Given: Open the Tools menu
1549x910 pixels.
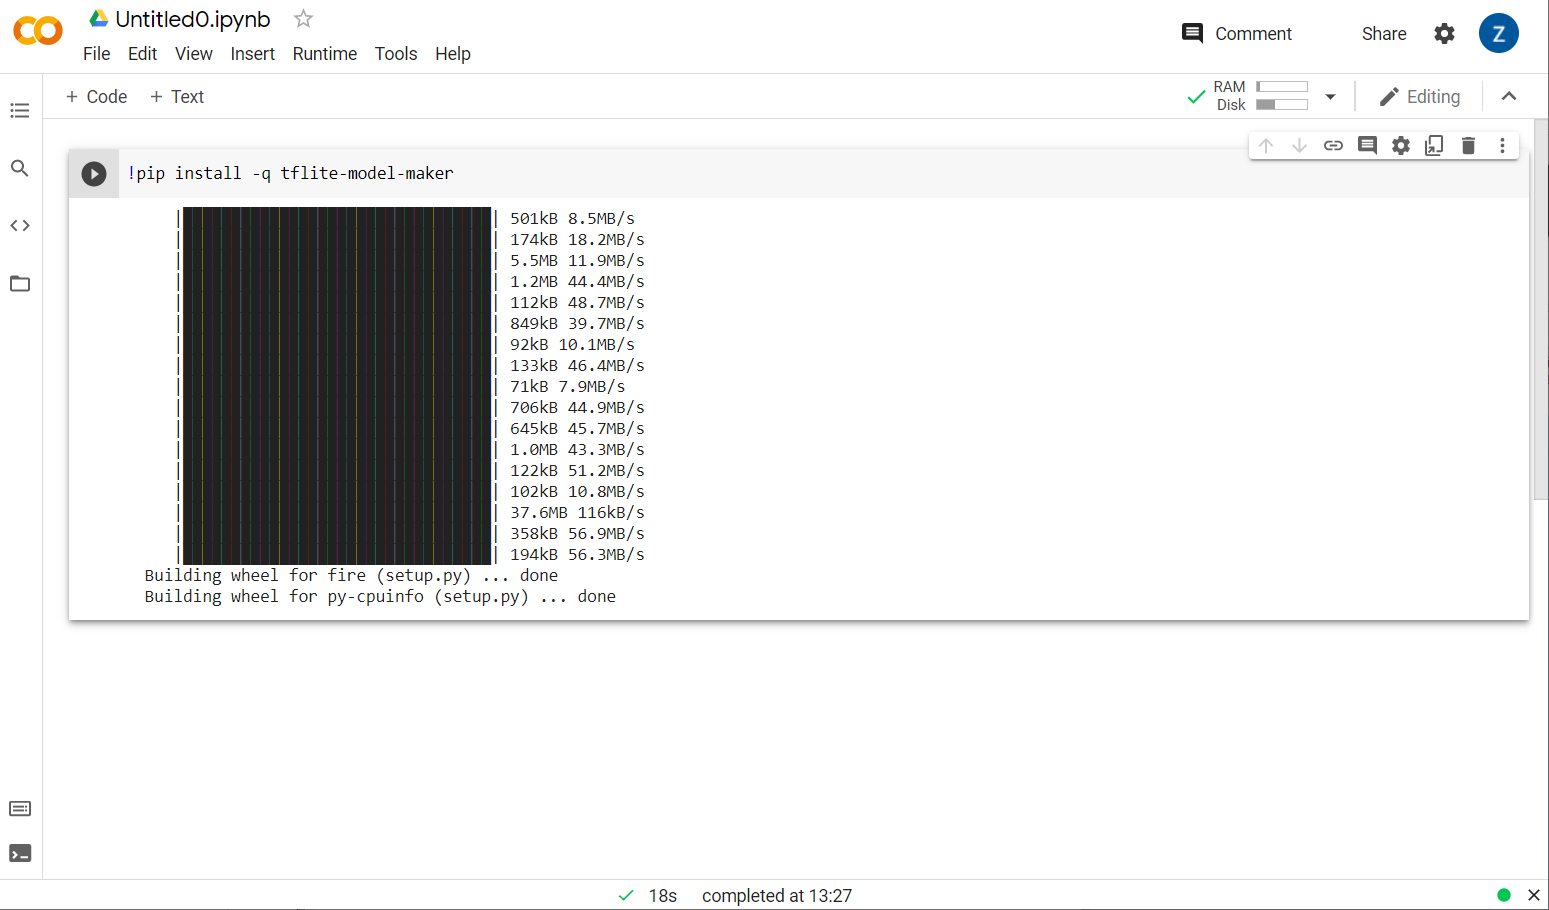Looking at the screenshot, I should [396, 54].
